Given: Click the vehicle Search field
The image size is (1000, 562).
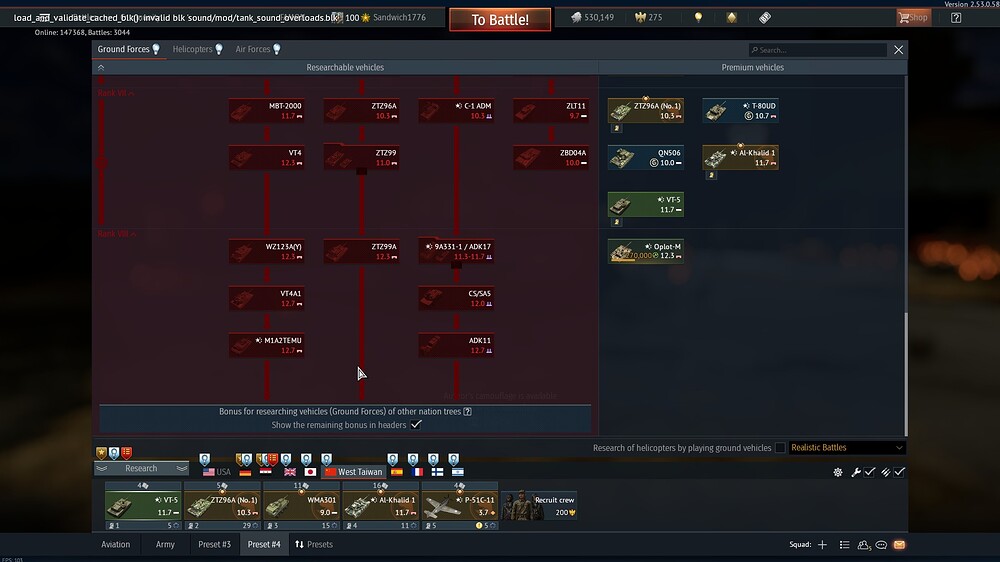Looking at the screenshot, I should [817, 50].
